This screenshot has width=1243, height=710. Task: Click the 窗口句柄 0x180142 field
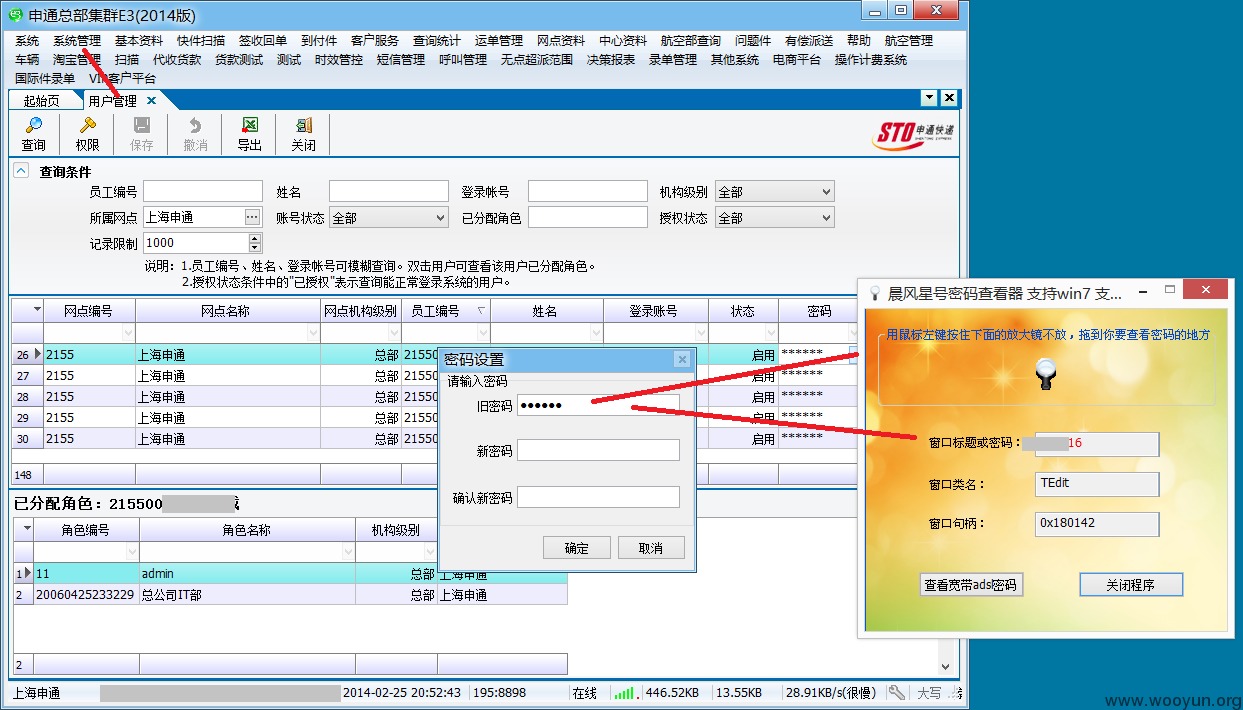[1097, 523]
